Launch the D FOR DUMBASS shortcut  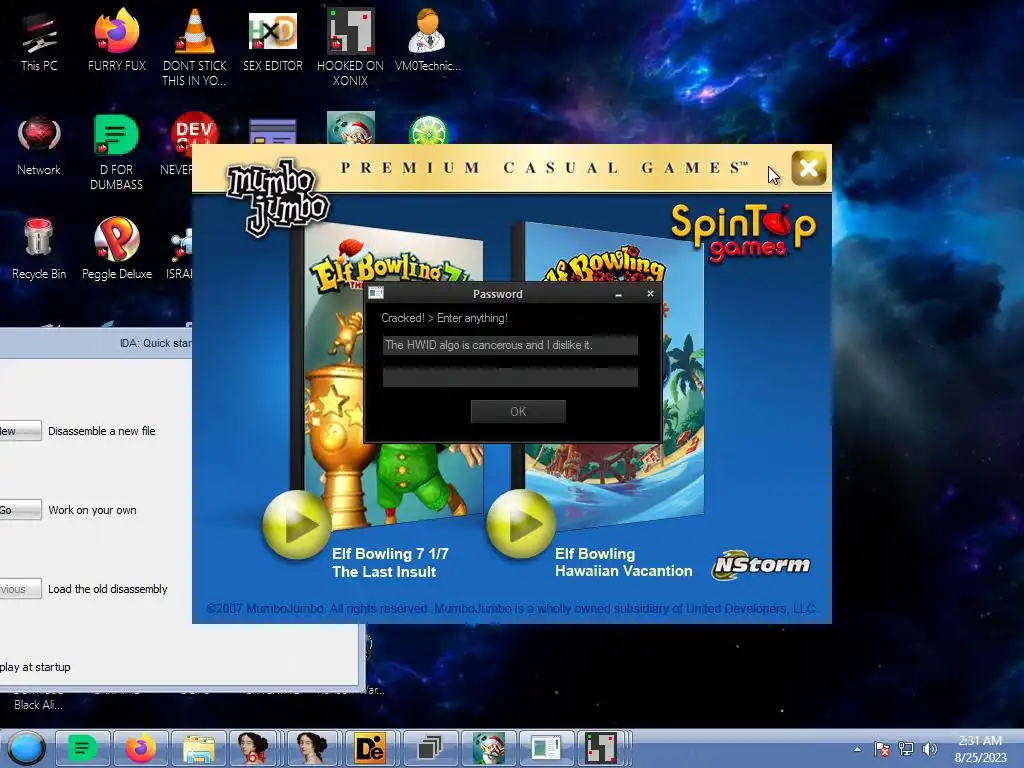click(116, 152)
